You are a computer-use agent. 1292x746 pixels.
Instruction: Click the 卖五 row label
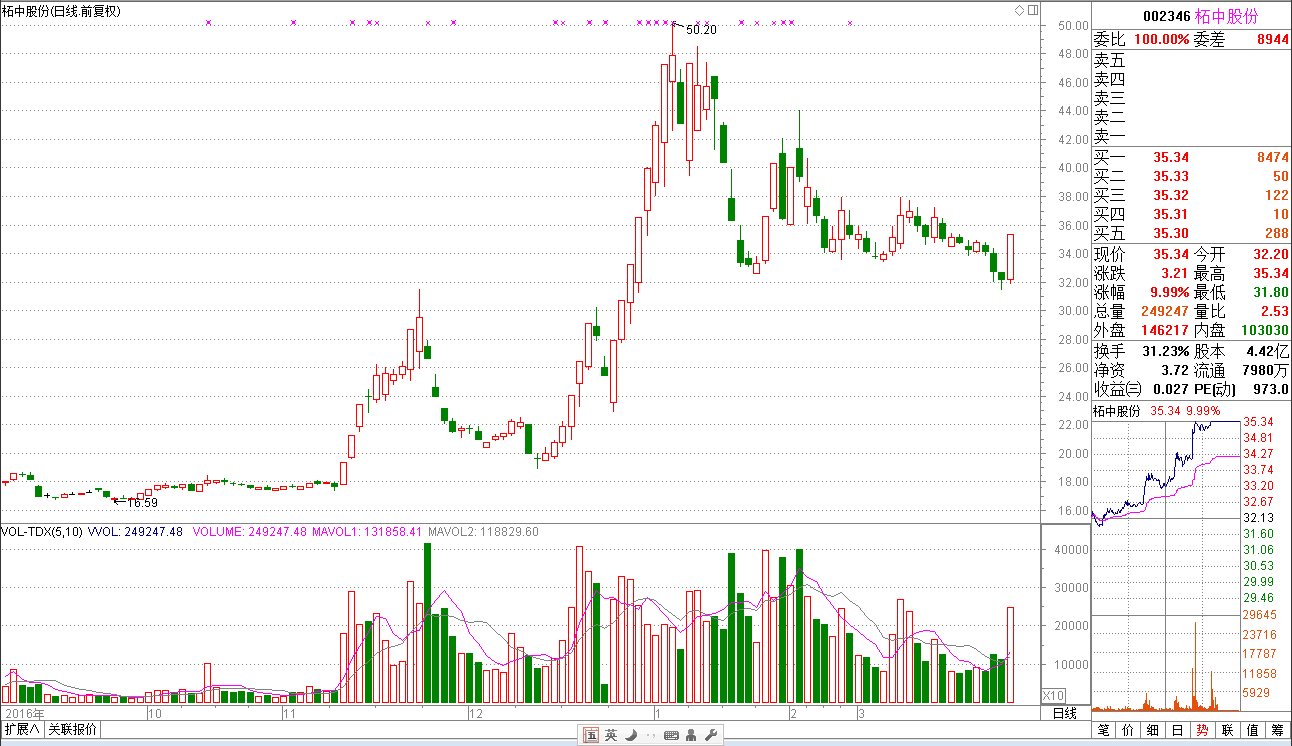point(1110,60)
